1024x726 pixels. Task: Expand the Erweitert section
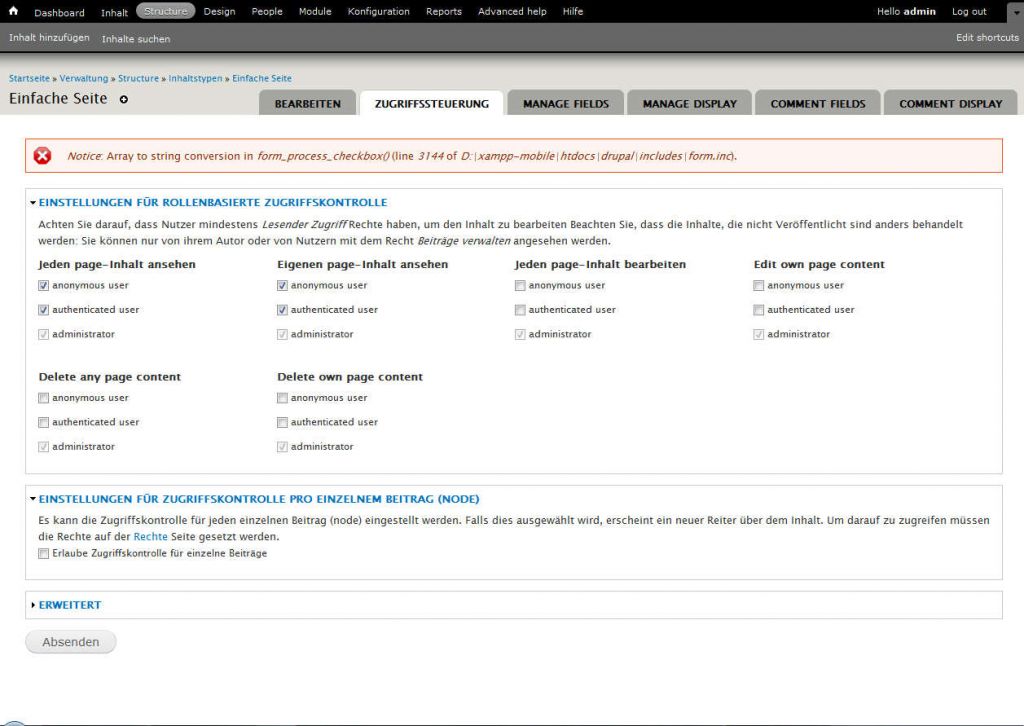click(x=69, y=605)
